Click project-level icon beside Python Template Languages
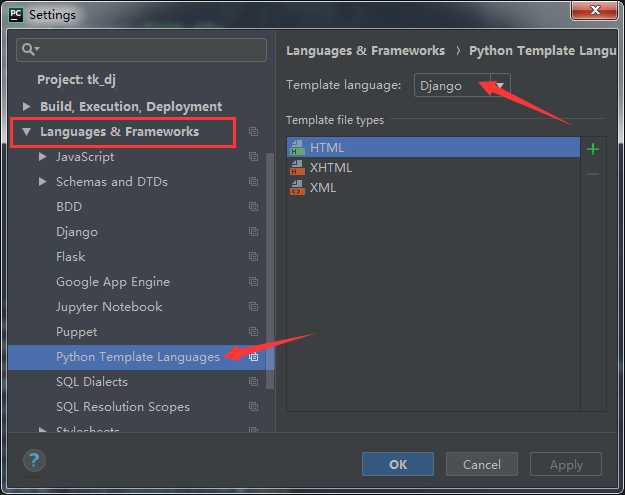The height and width of the screenshot is (495, 625). click(x=254, y=357)
